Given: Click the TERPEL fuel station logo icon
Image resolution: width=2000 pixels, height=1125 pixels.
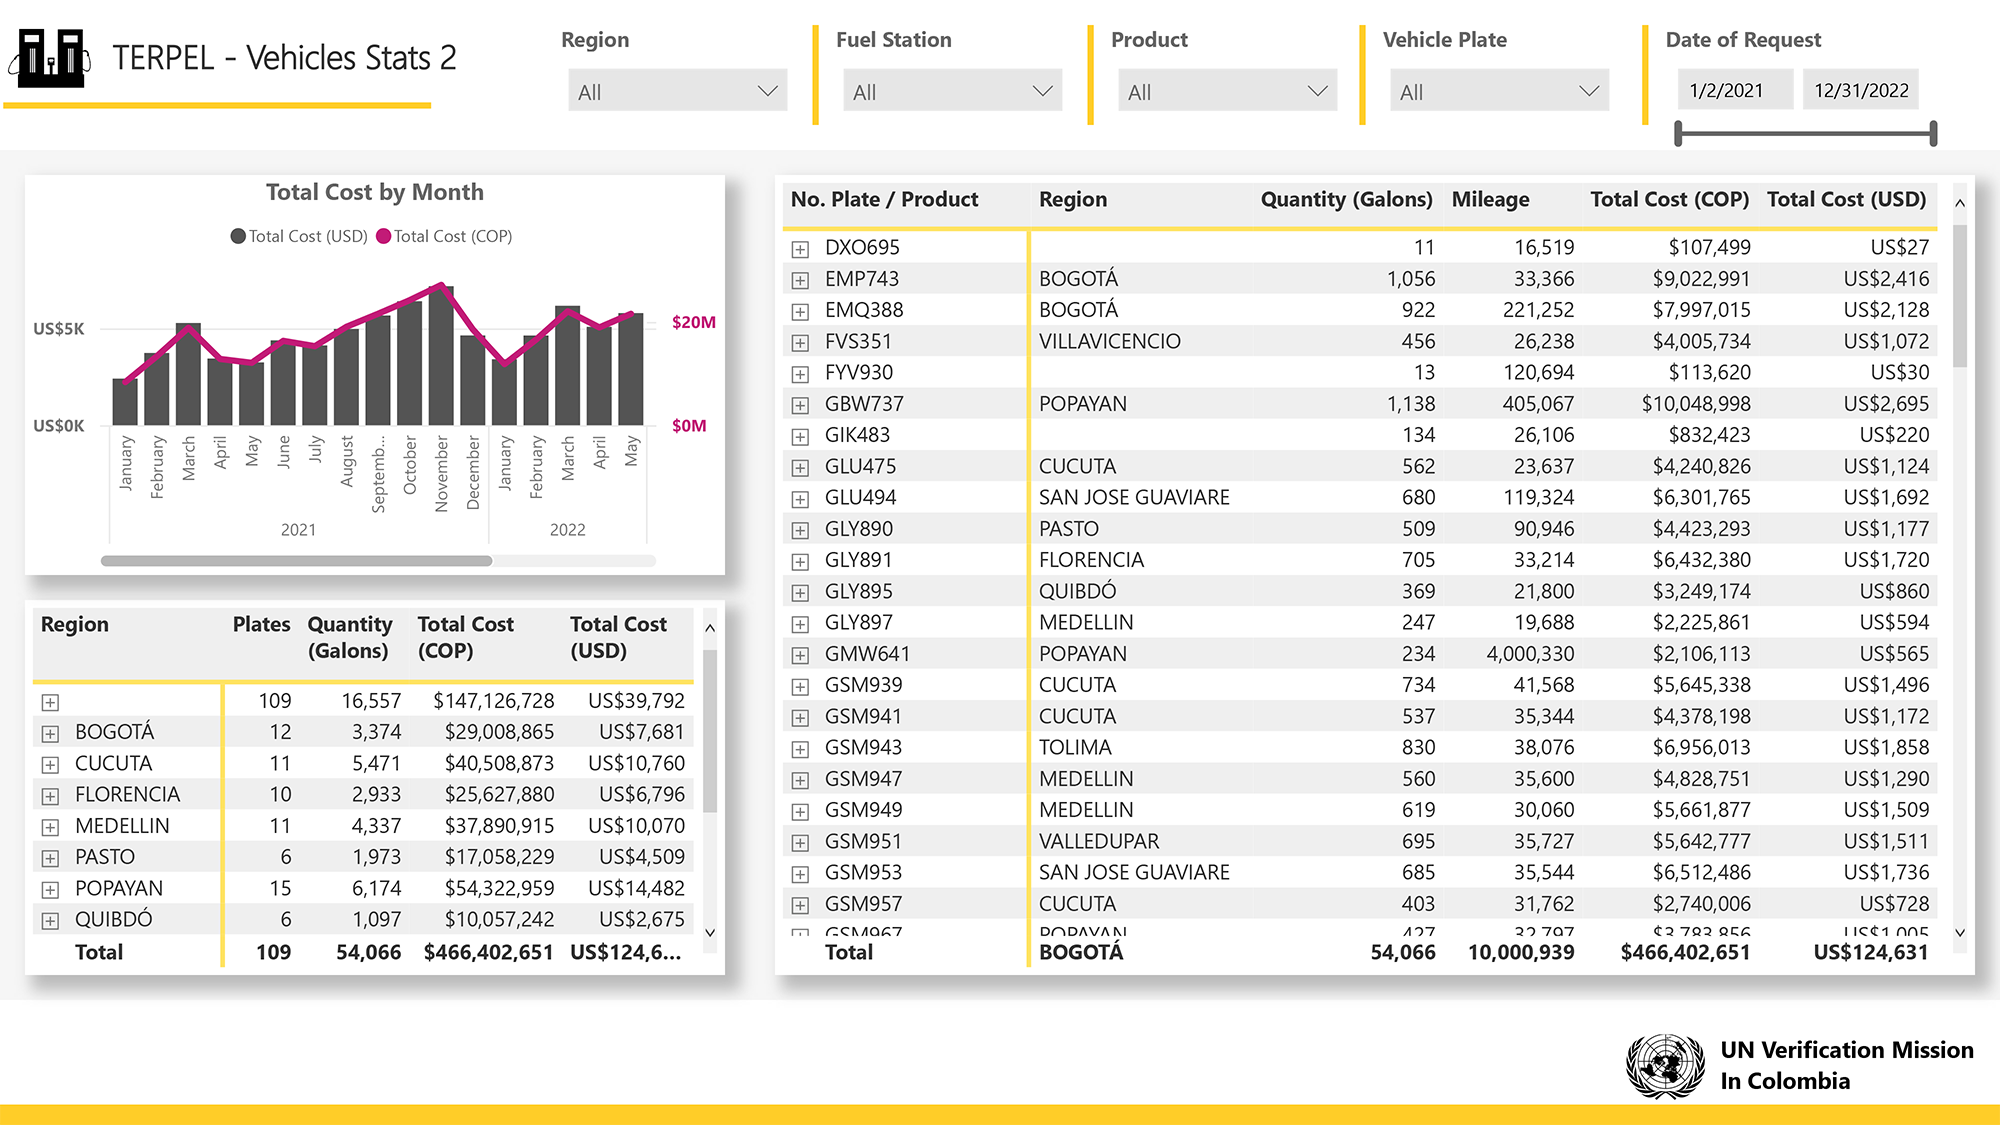Looking at the screenshot, I should tap(50, 58).
